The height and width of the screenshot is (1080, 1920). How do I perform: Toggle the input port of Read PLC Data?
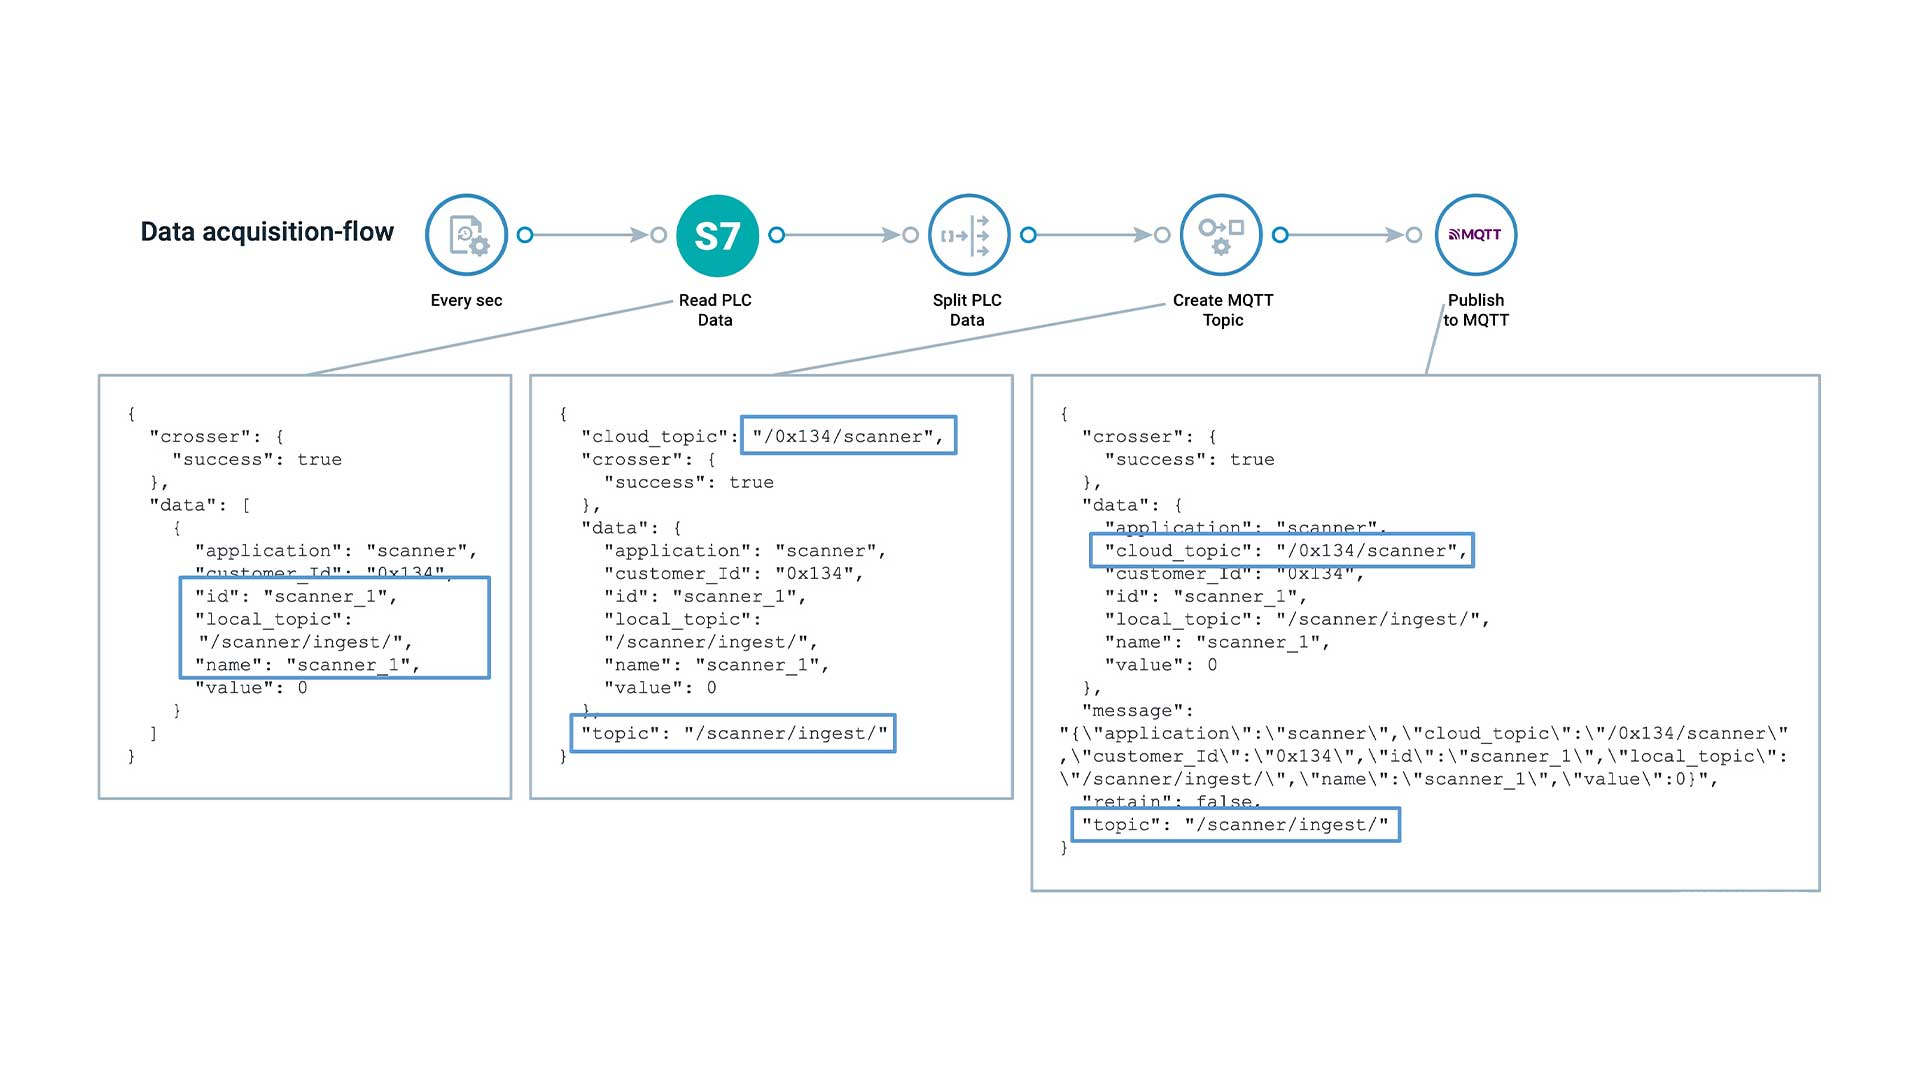click(658, 235)
